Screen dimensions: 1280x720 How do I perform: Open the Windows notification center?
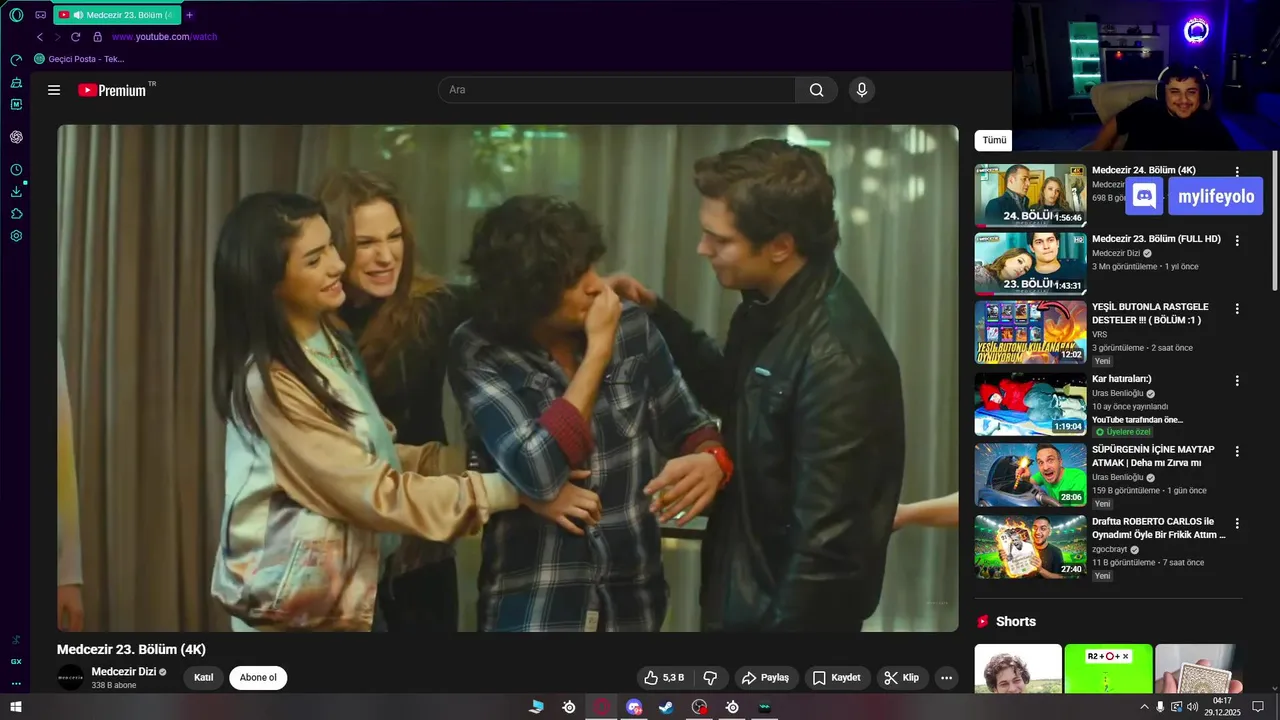click(1258, 707)
